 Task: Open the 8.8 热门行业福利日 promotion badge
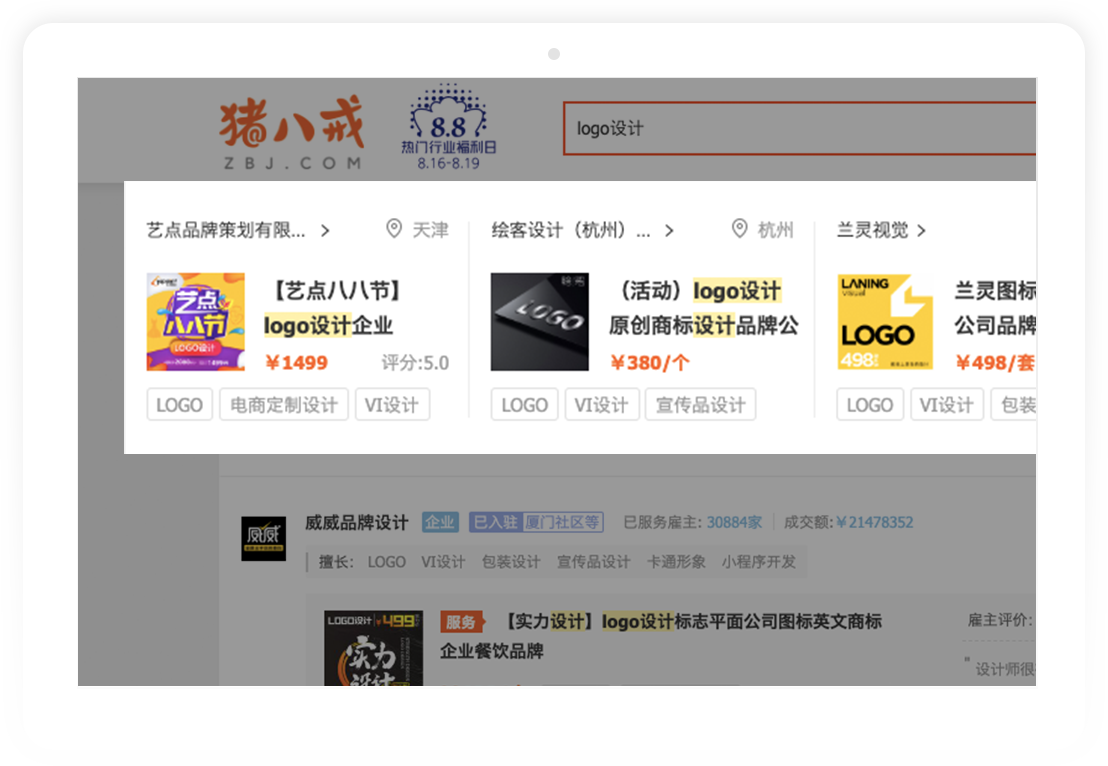[x=449, y=128]
